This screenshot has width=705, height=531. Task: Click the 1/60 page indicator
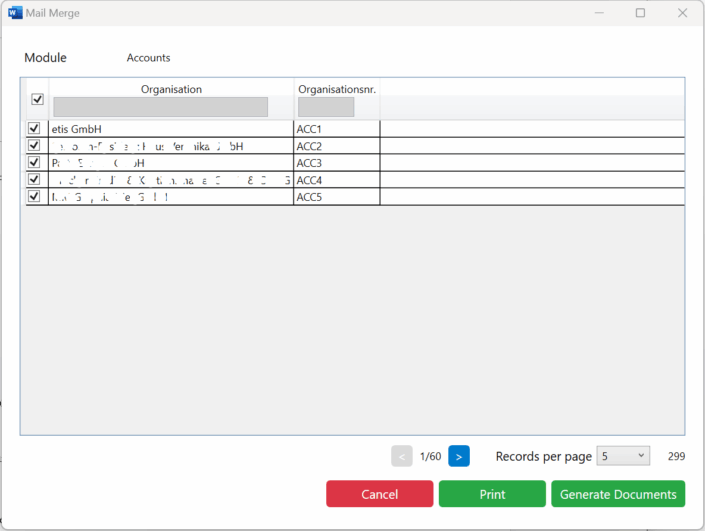430,456
